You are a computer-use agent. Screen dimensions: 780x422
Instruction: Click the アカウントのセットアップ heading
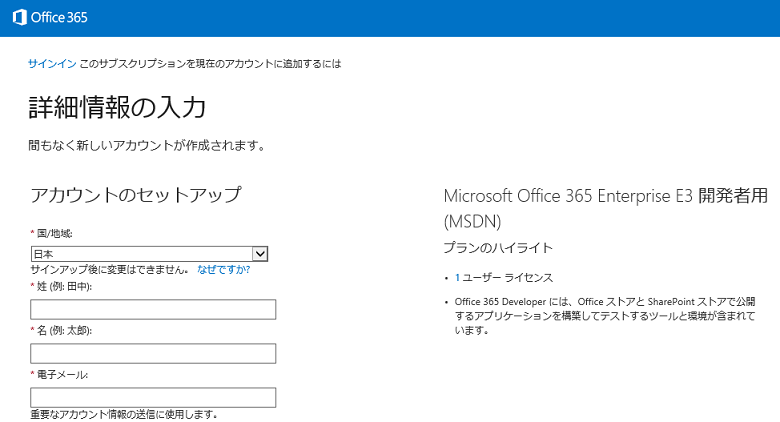coord(136,195)
